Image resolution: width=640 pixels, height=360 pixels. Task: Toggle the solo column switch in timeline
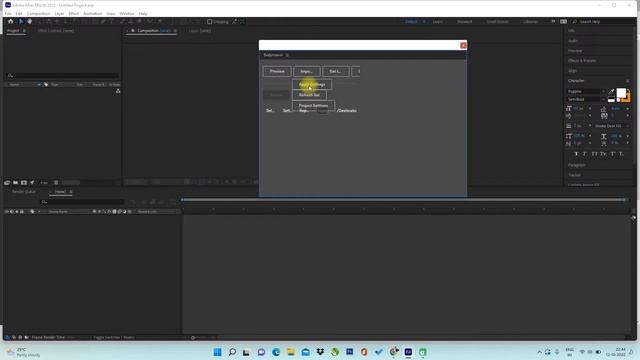click(x=17, y=211)
